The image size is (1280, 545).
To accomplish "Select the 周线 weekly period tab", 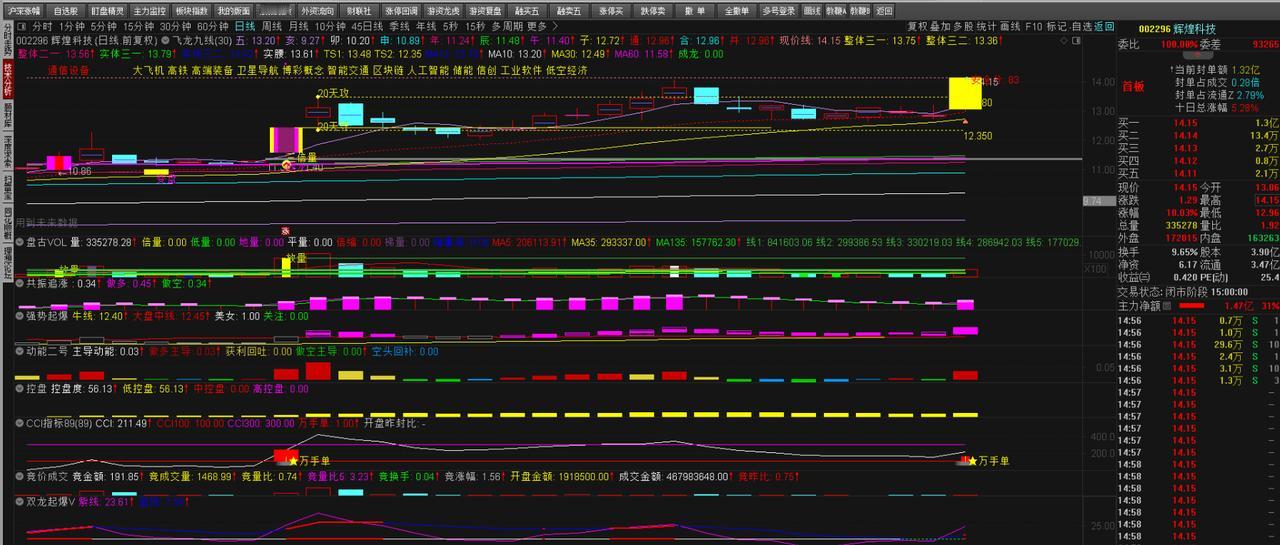I will 271,26.
